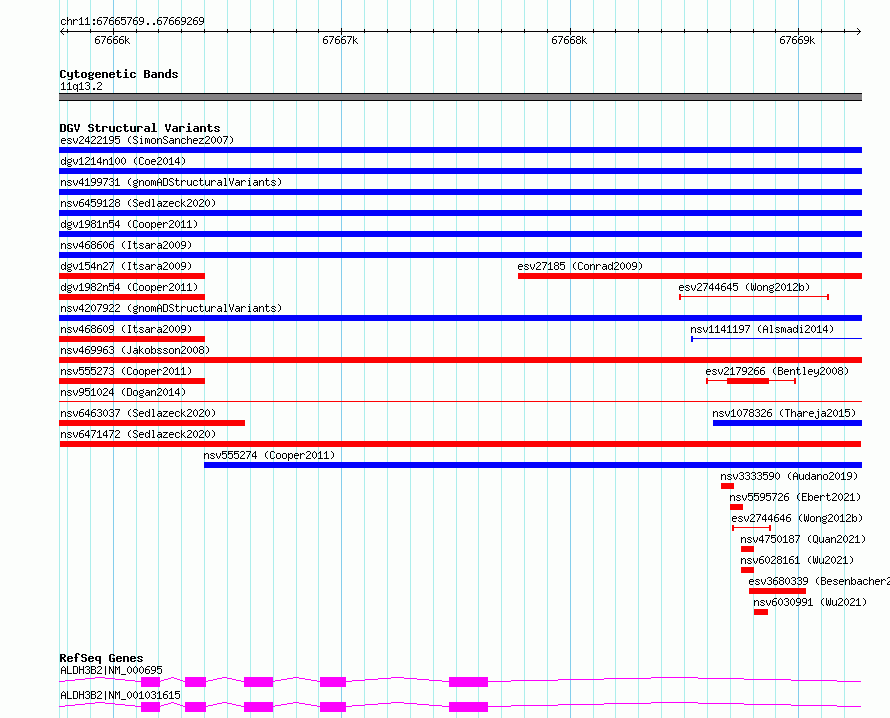Click the 67666k ruler tick label
This screenshot has height=718, width=890.
tap(112, 40)
